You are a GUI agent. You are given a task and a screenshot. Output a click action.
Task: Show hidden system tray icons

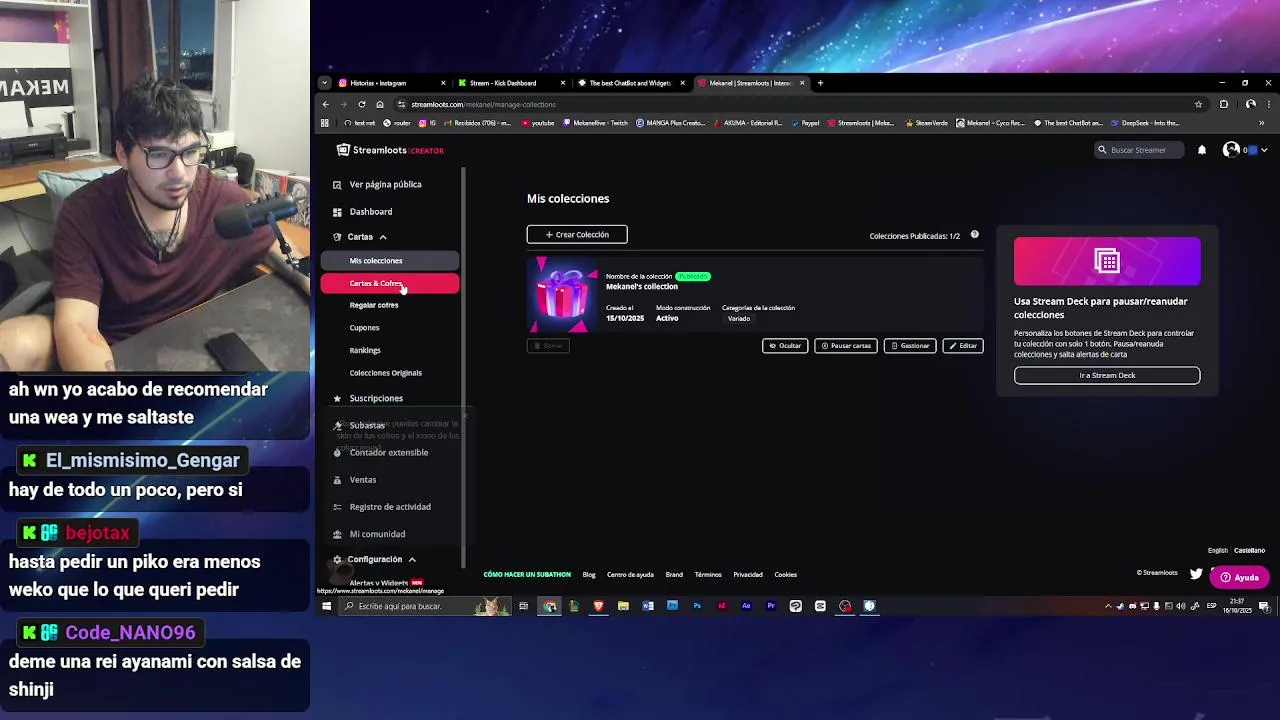1108,606
